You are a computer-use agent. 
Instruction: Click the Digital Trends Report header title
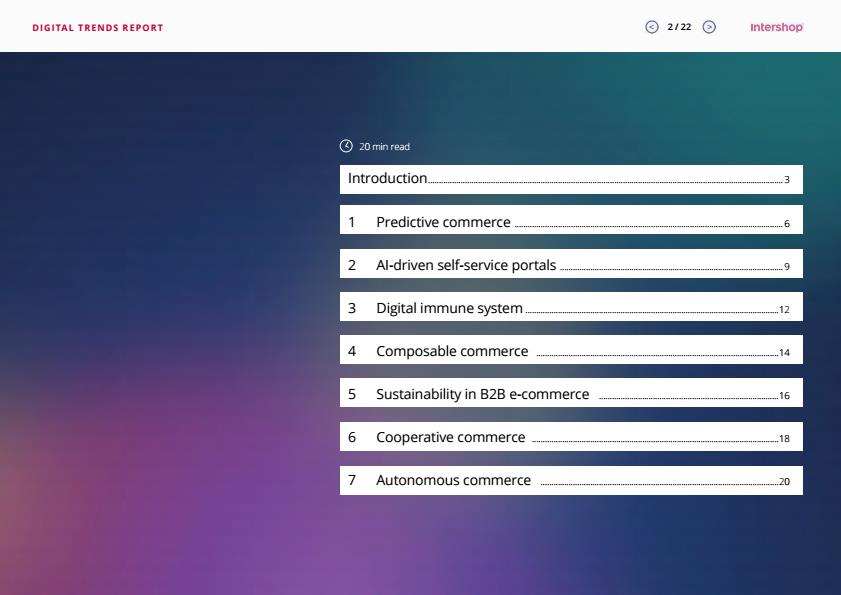click(x=98, y=28)
